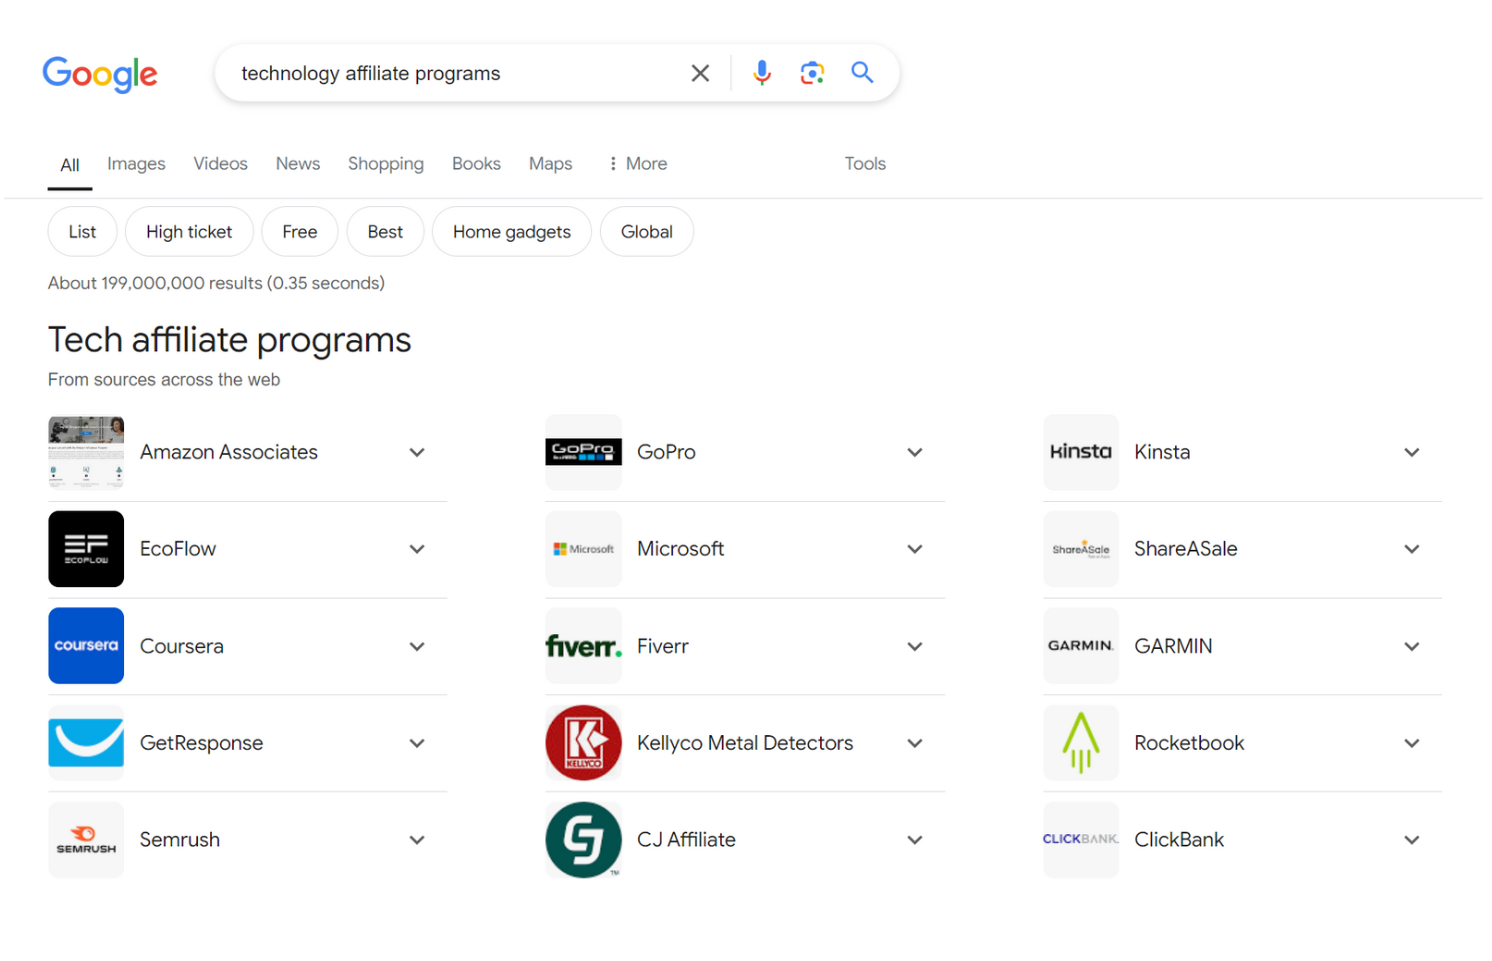Apply the High ticket filter chip

pyautogui.click(x=189, y=231)
